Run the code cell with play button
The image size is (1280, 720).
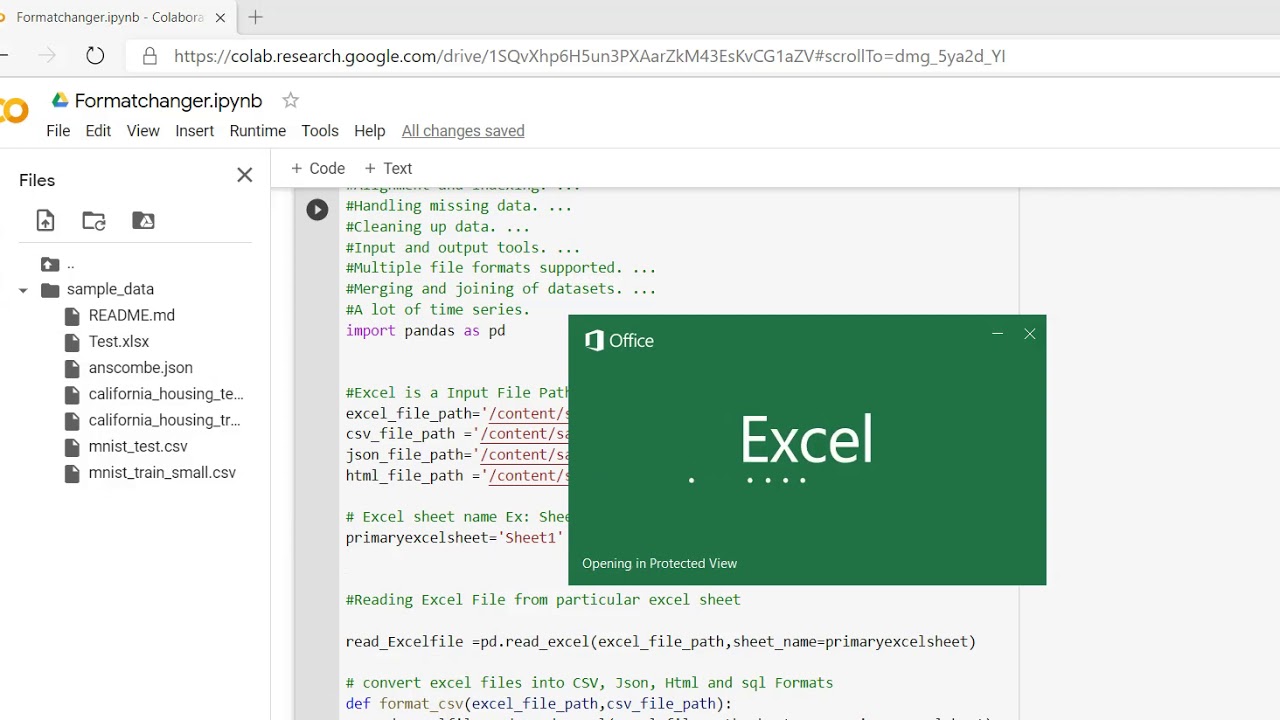tap(317, 209)
